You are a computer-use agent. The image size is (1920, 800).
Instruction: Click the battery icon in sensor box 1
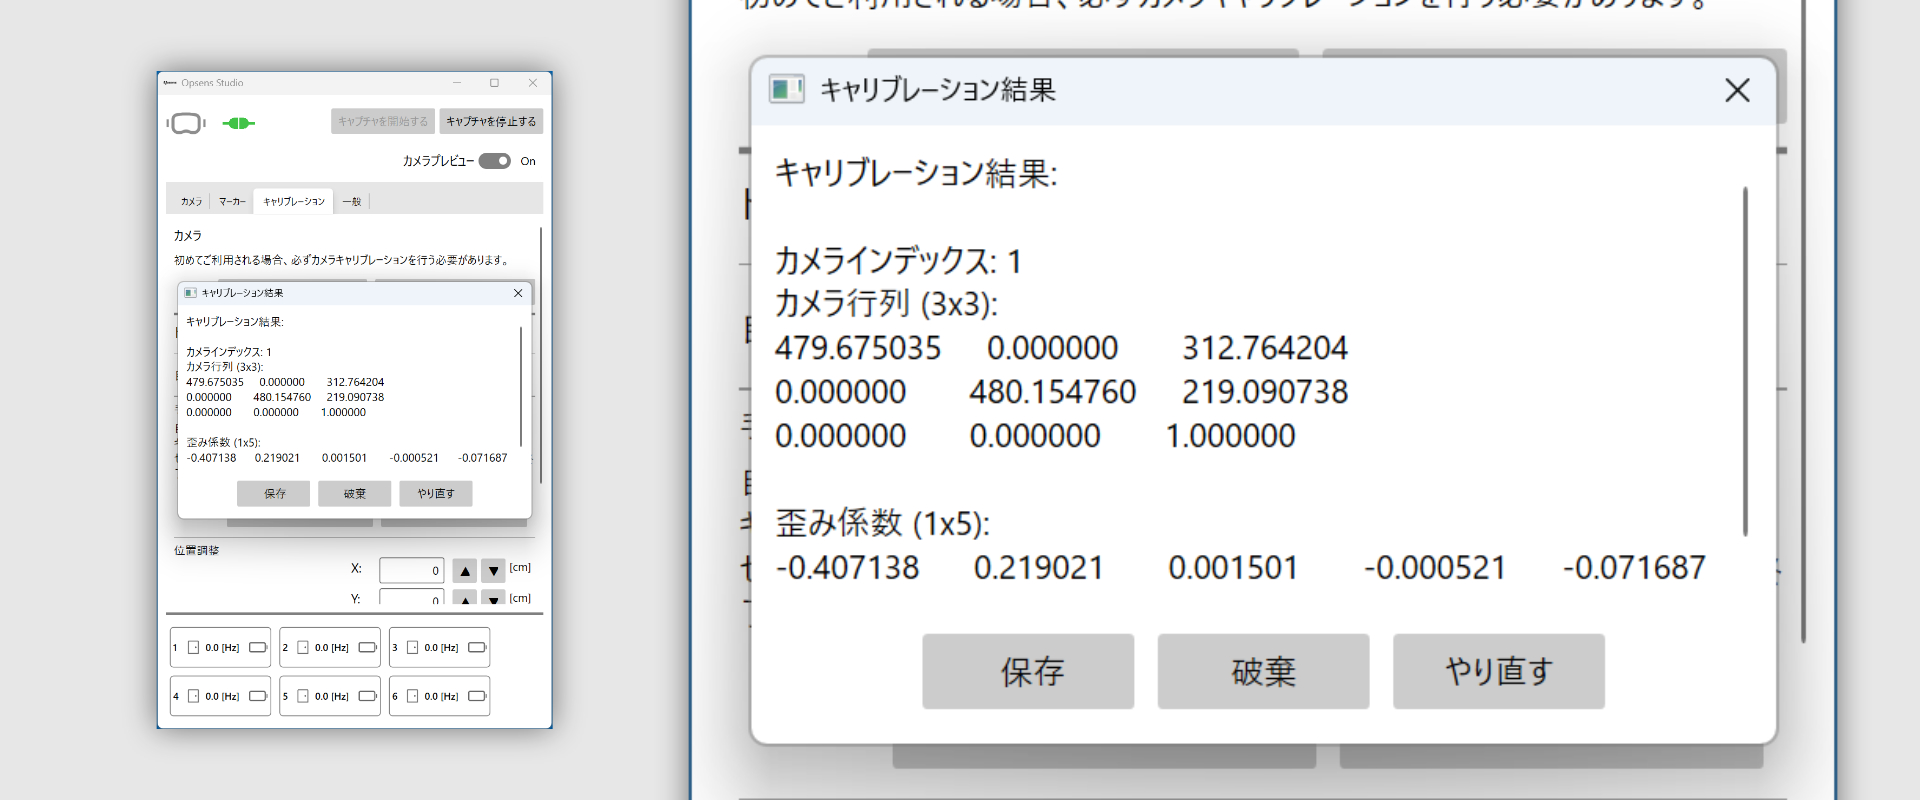tap(258, 648)
